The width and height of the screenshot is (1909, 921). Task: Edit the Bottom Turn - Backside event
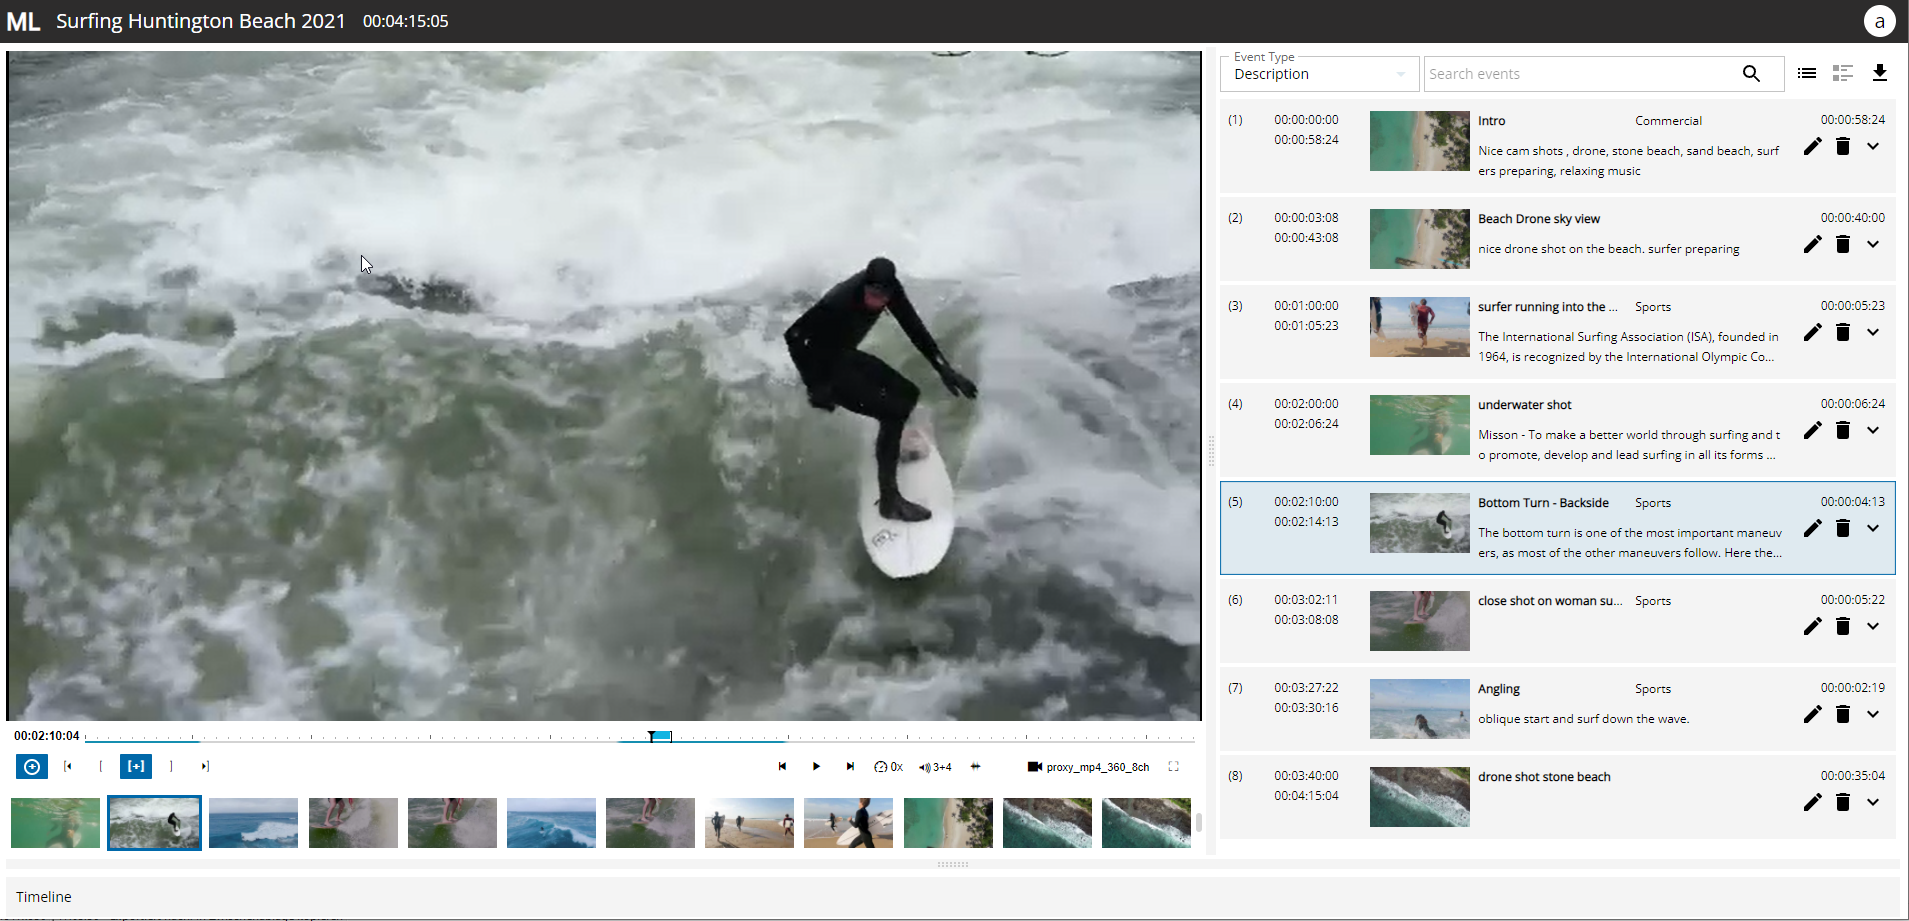(x=1812, y=529)
